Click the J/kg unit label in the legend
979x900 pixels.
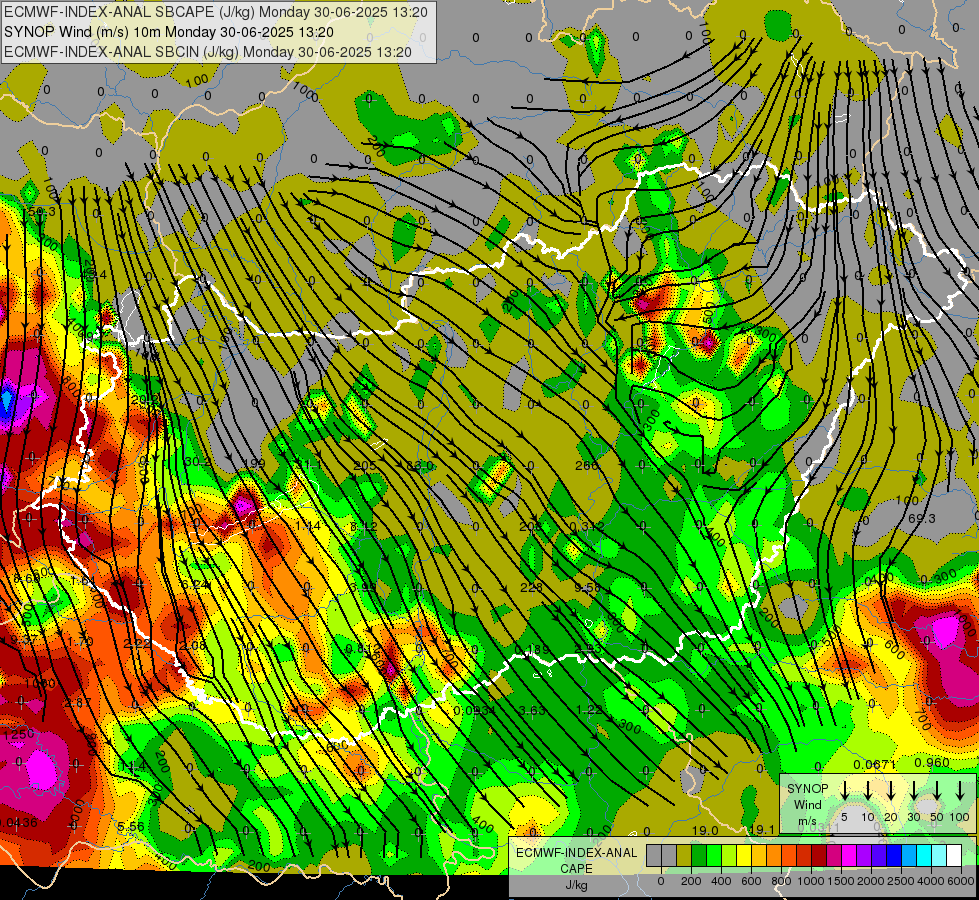click(576, 885)
